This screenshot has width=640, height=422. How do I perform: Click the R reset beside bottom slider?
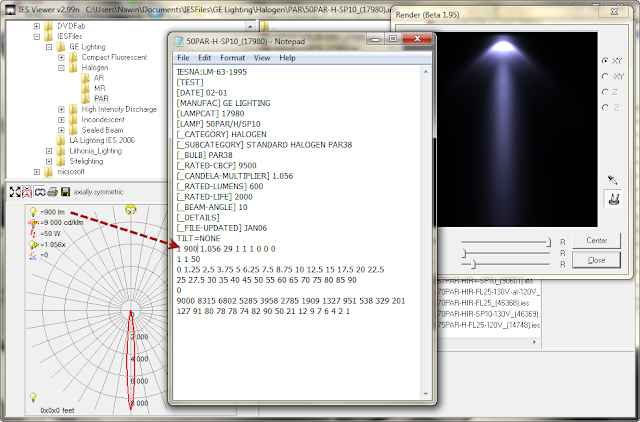pyautogui.click(x=562, y=264)
